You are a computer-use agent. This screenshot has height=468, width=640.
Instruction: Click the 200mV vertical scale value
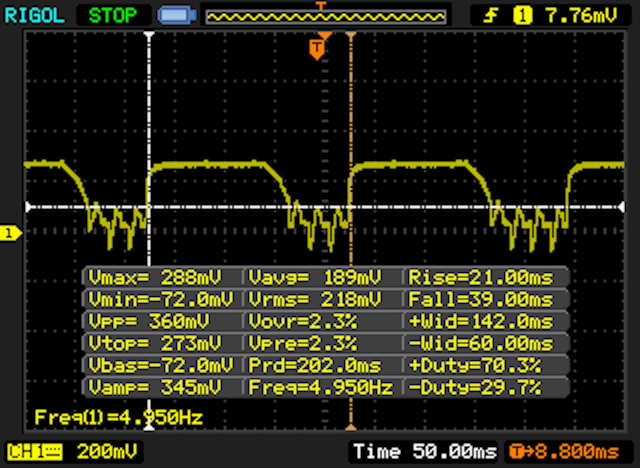click(107, 452)
